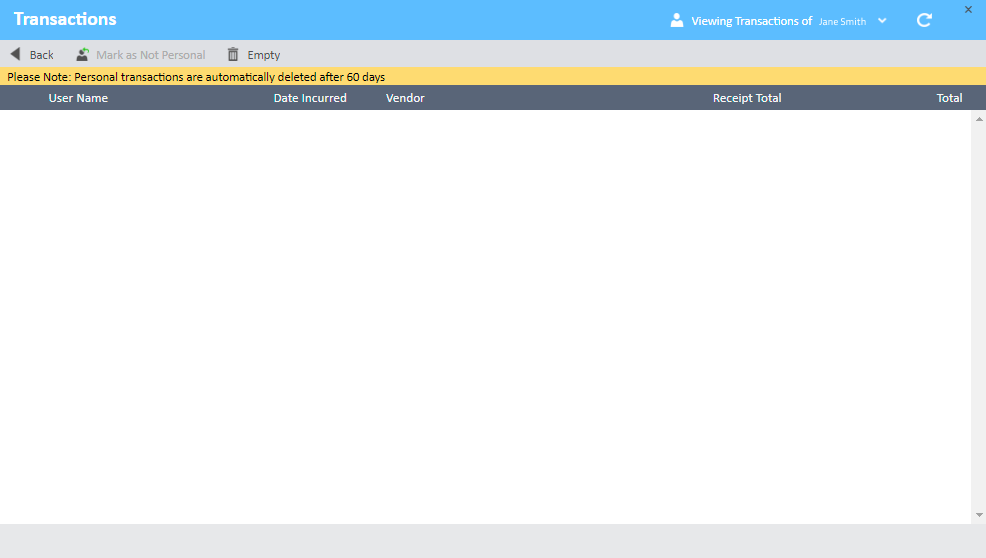Click the scrollbar up arrow
This screenshot has width=986, height=558.
(978, 119)
